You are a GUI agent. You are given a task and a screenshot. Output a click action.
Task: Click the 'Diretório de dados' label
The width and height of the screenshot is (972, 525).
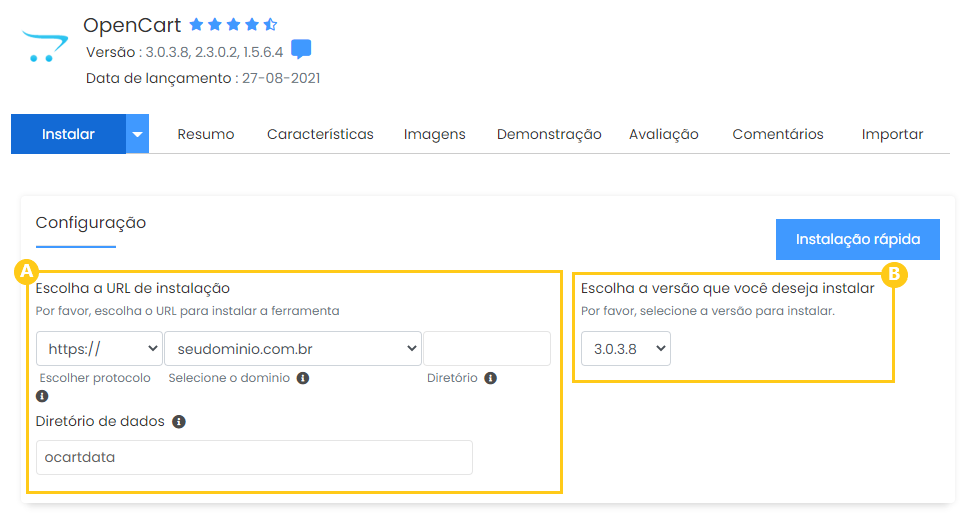100,421
